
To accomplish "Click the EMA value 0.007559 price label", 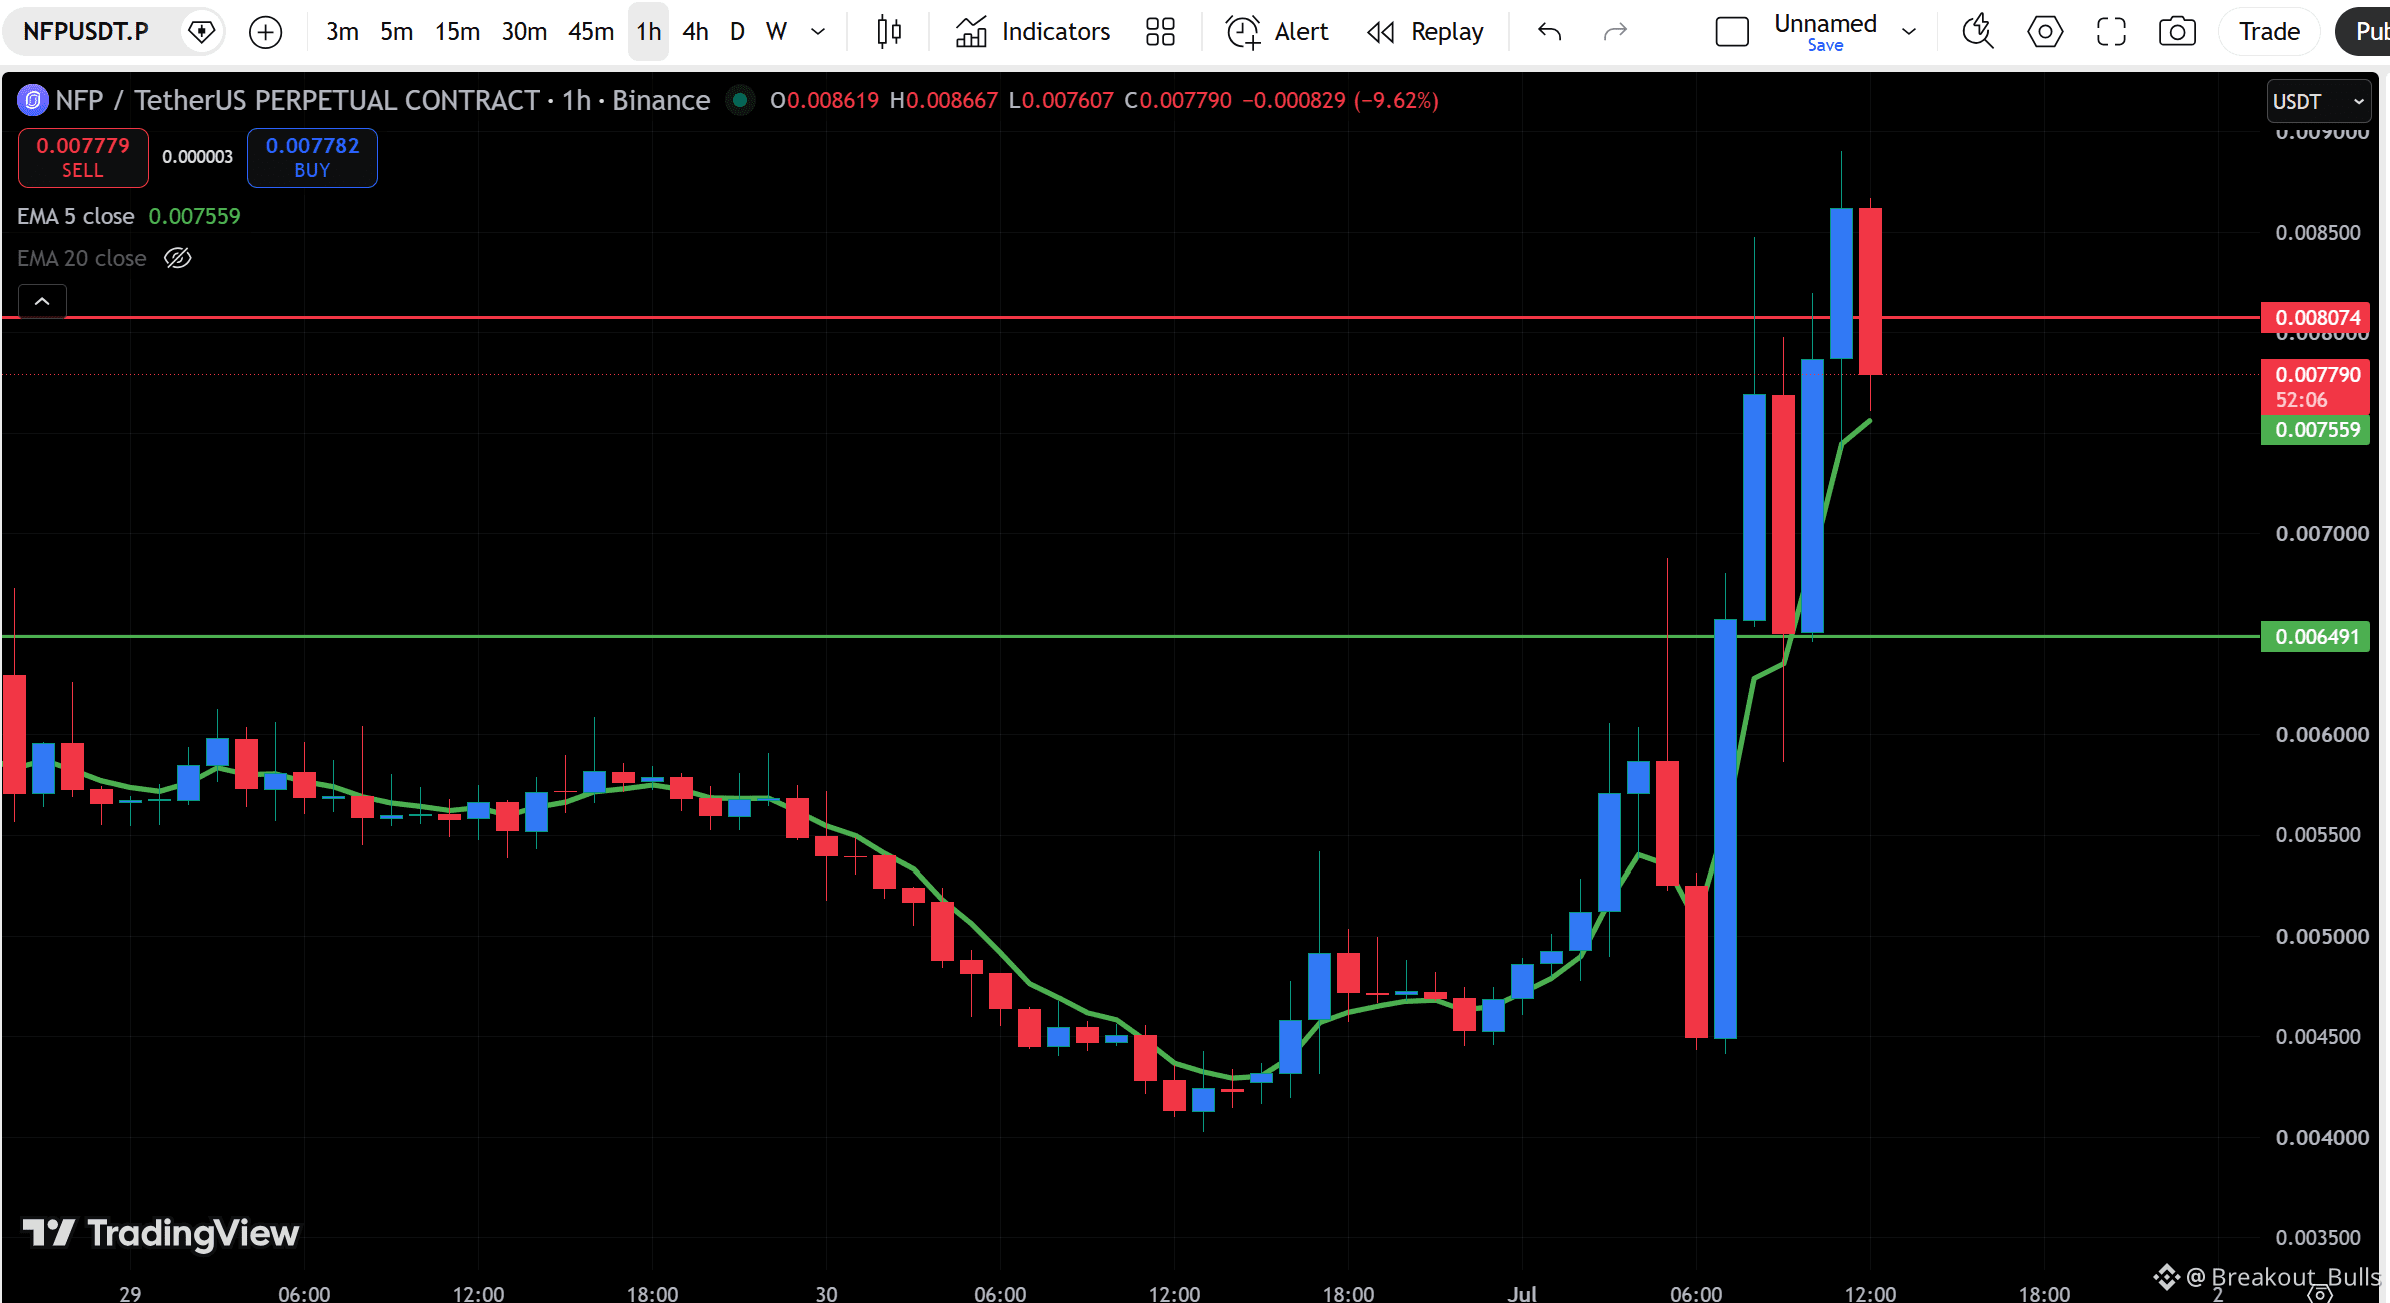I will pos(2315,430).
